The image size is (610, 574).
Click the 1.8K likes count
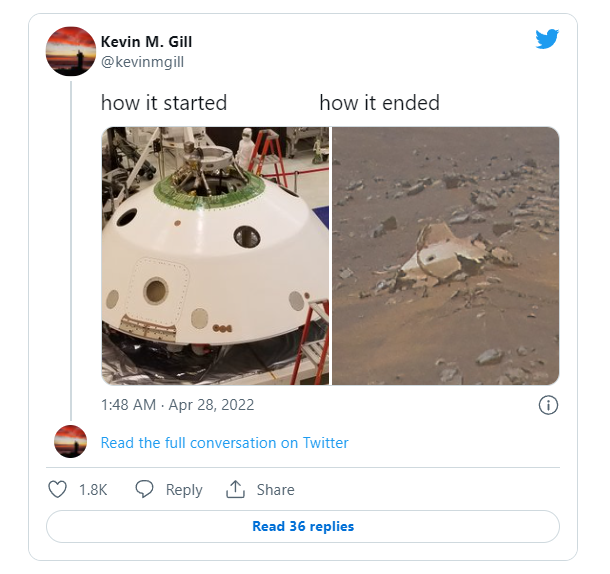(93, 490)
